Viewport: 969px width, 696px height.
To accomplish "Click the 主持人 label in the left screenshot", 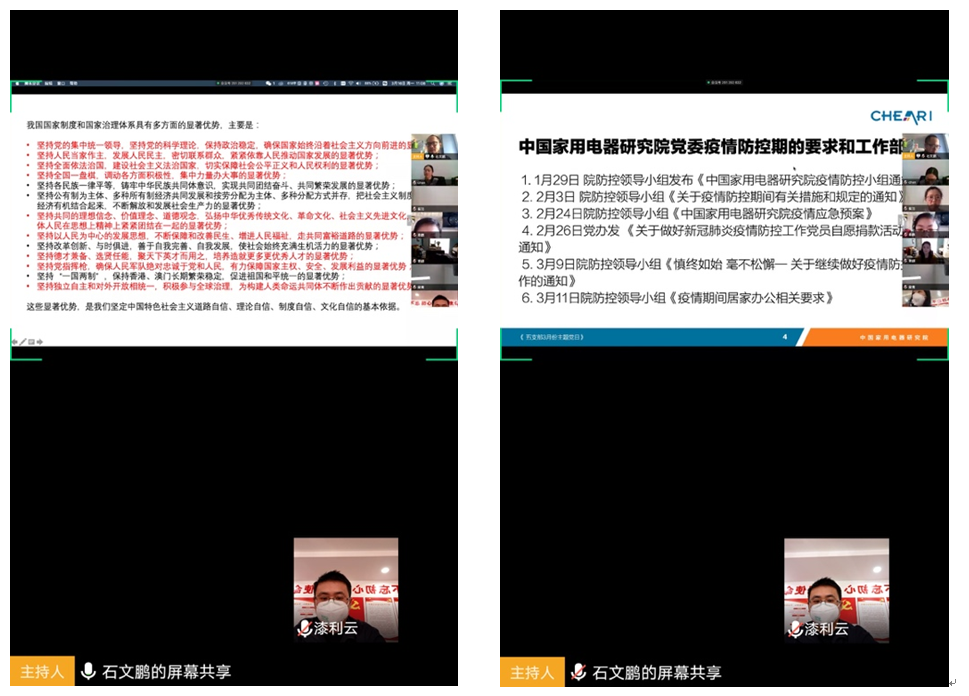I will point(42,671).
